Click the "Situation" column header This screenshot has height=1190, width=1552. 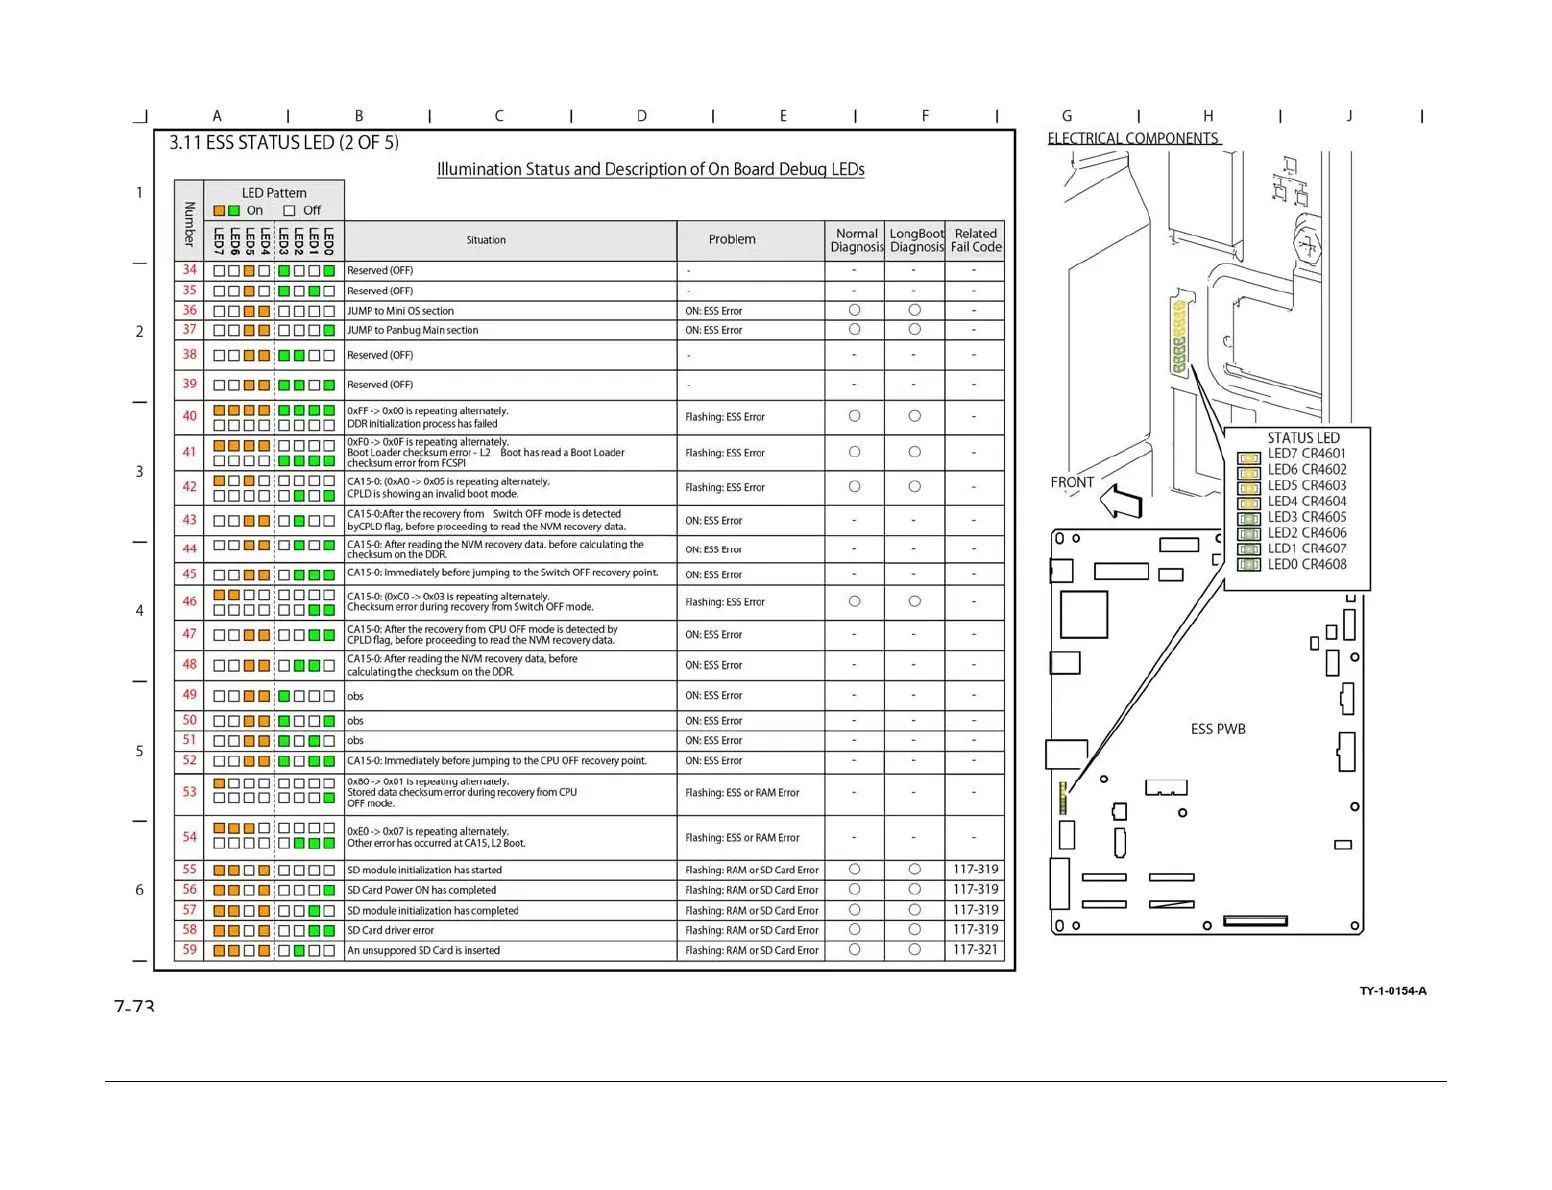[x=486, y=240]
